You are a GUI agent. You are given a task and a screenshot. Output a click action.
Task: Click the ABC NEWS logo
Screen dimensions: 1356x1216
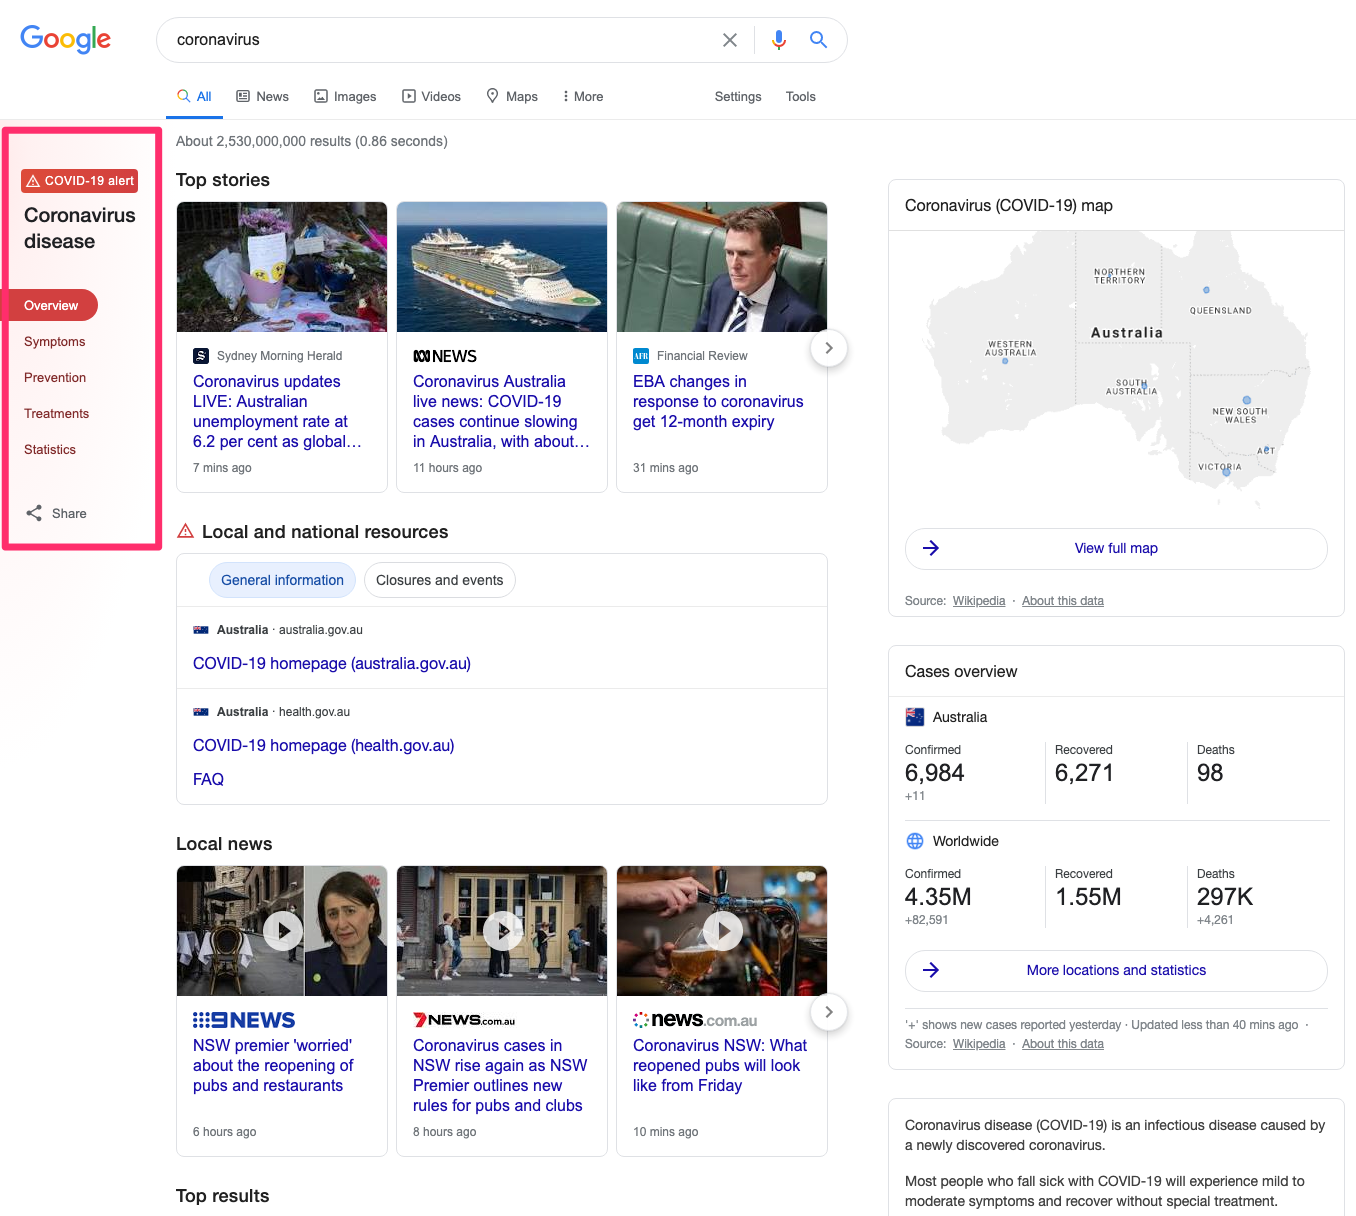coord(445,356)
